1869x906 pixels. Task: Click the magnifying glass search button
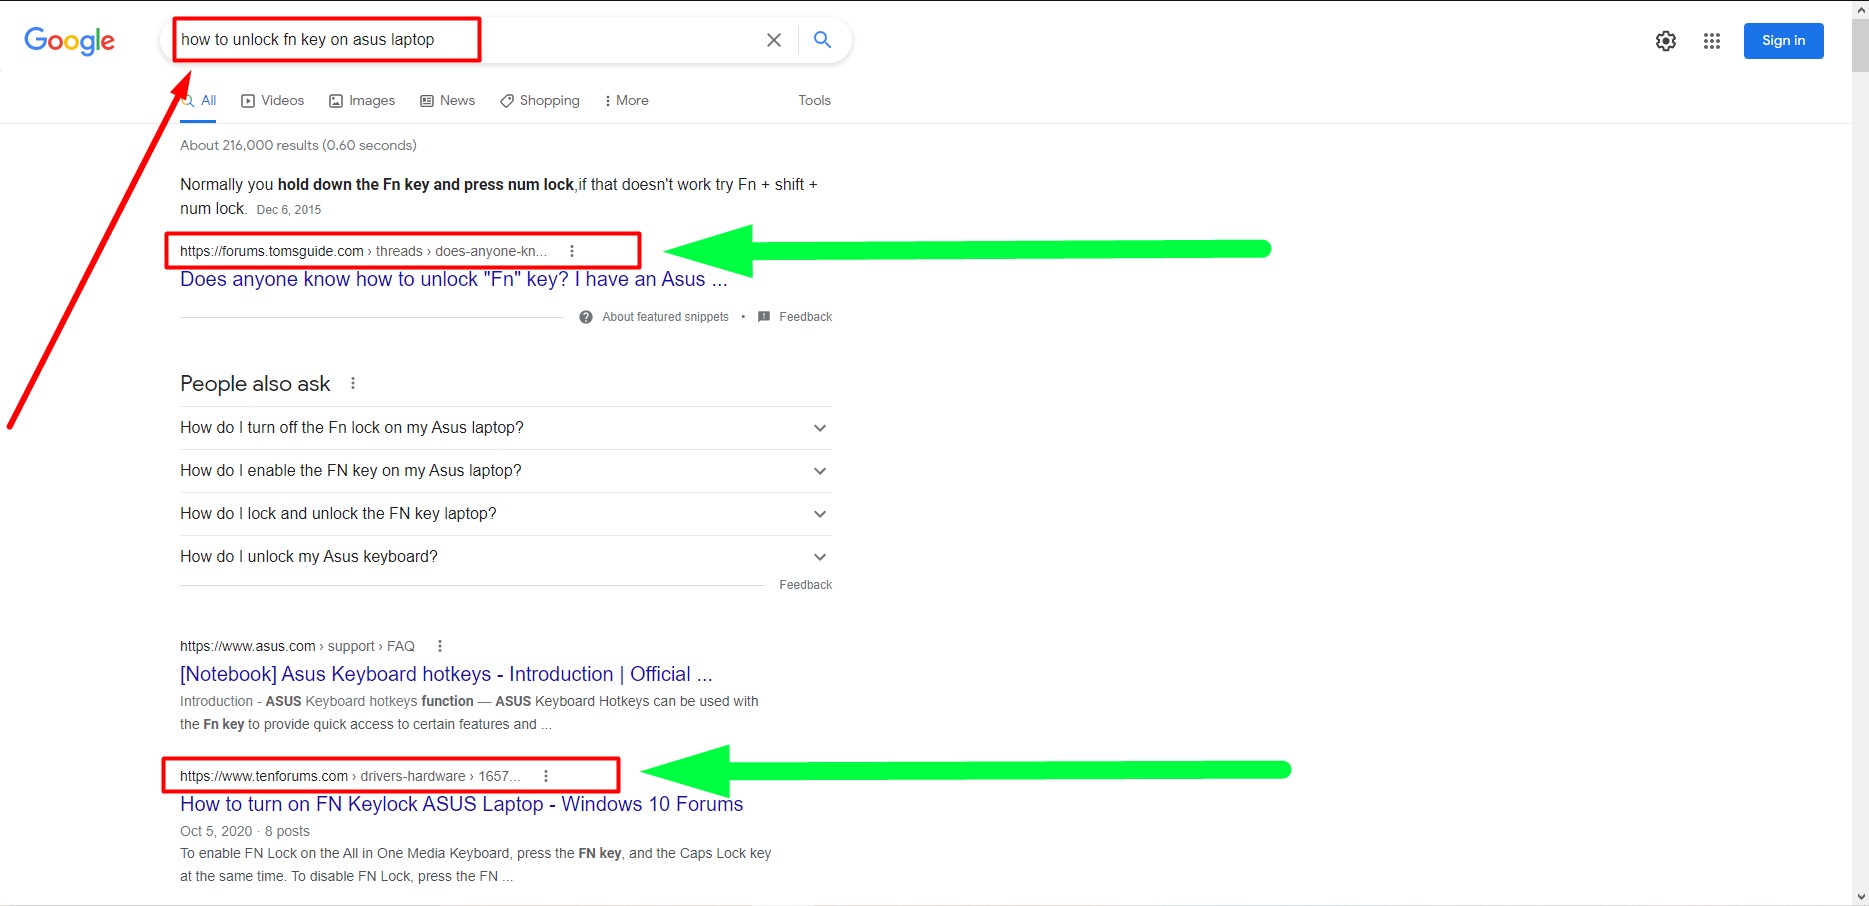point(822,40)
